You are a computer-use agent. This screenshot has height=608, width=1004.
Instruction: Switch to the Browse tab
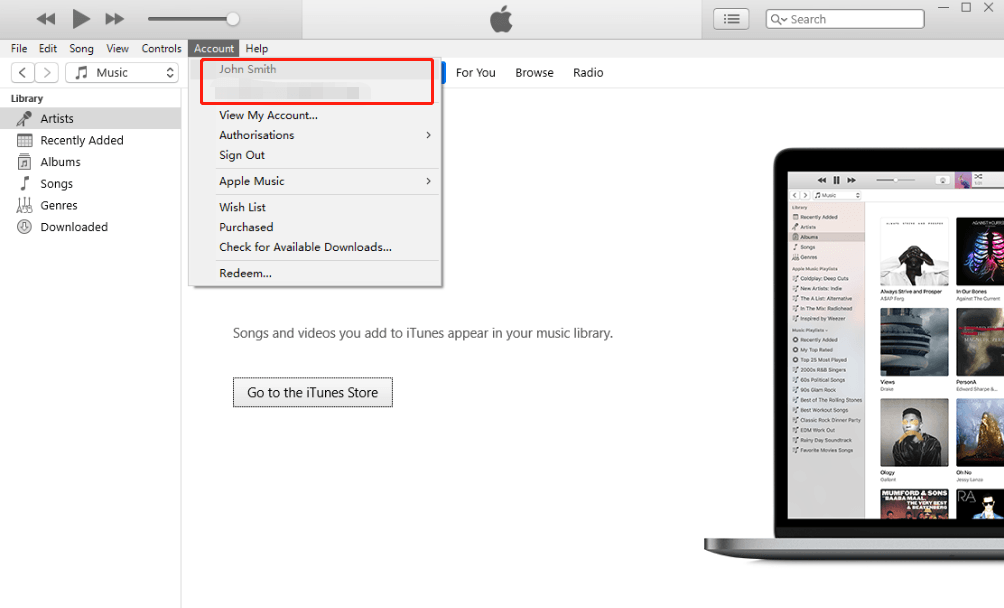[x=534, y=73]
